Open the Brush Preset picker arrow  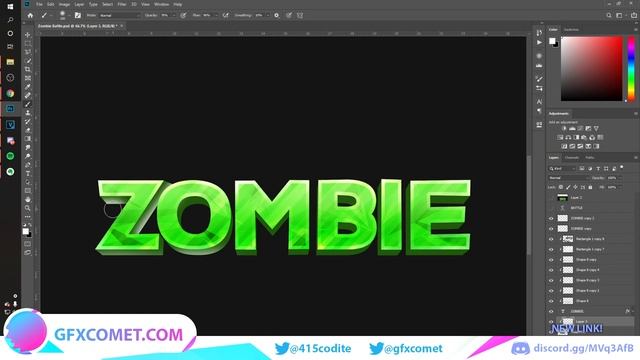(68, 16)
